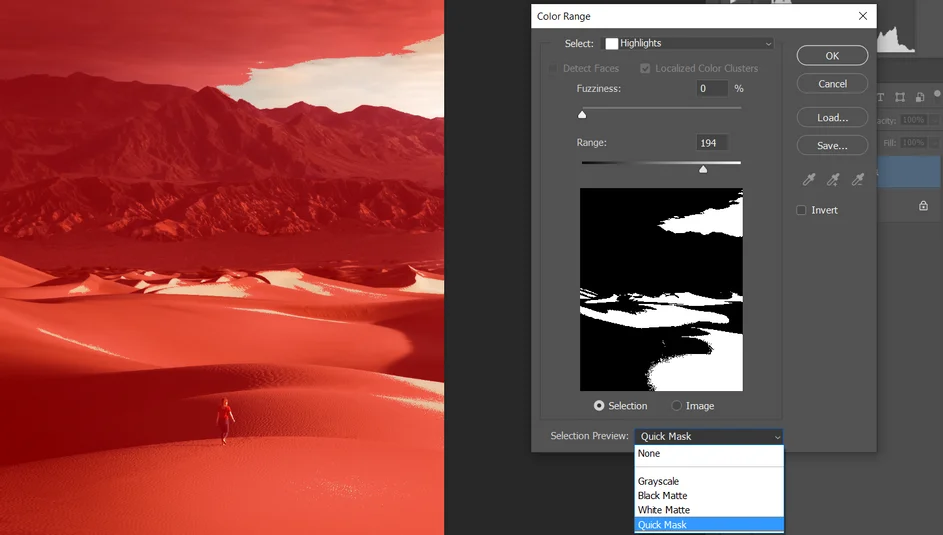Click the Range slider handle

click(x=703, y=169)
